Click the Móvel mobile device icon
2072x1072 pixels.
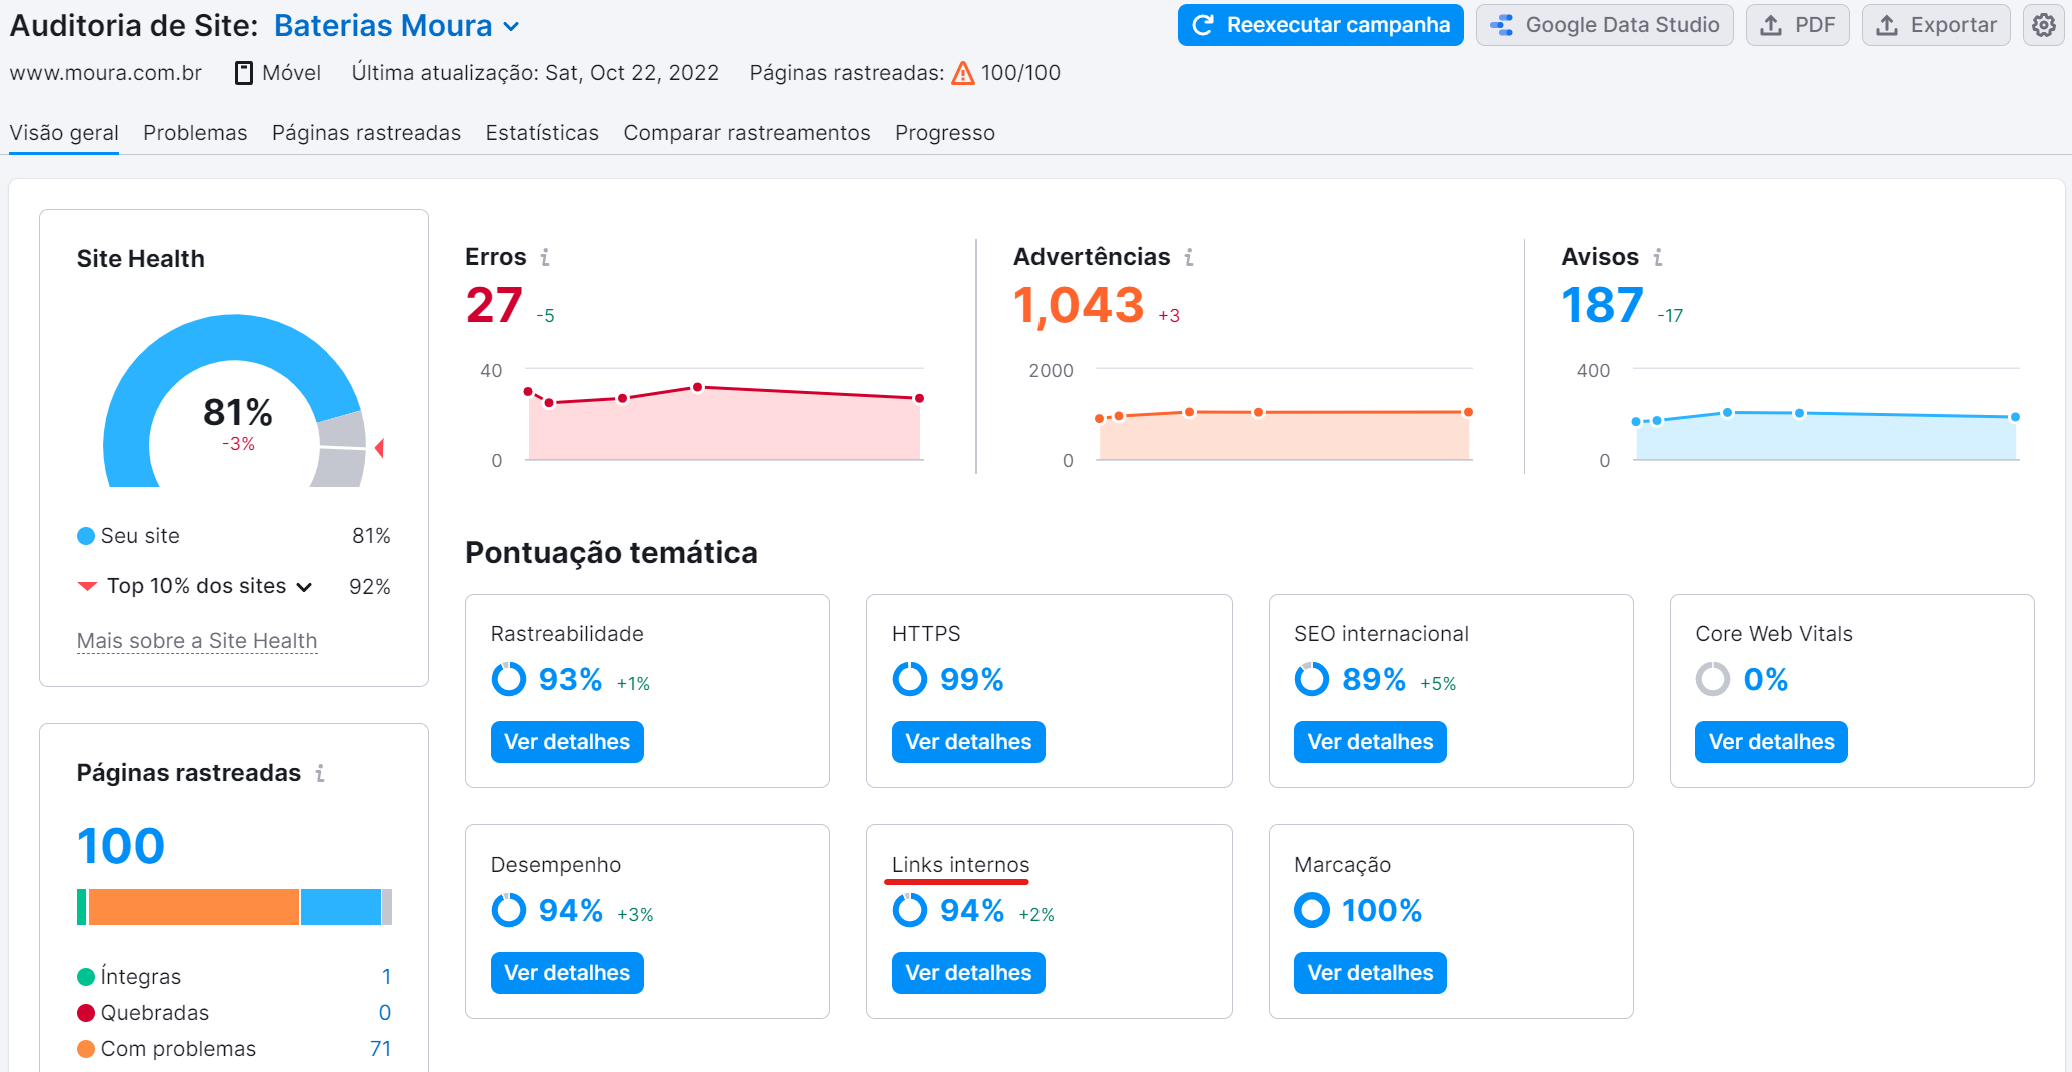click(x=241, y=72)
